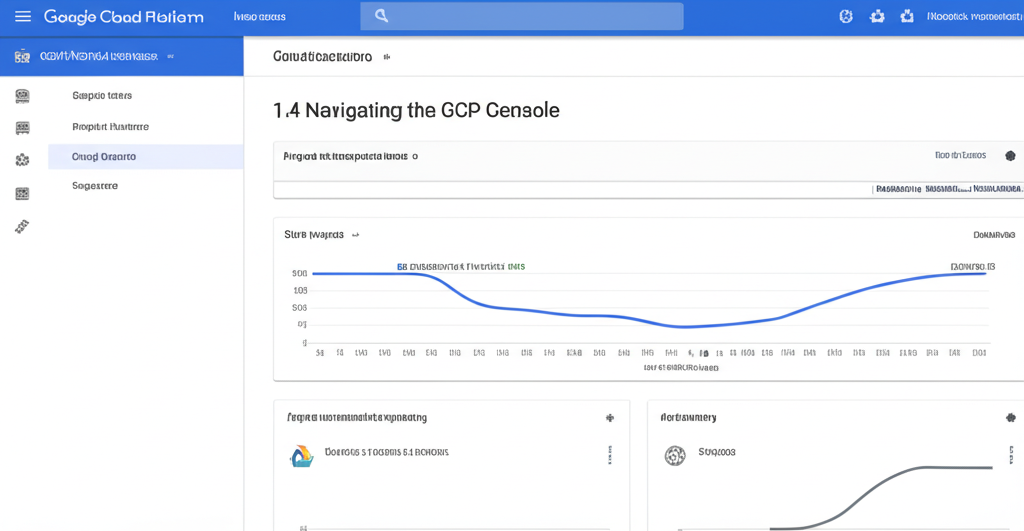
Task: Expand the dropdown beside the breadcrumb title
Action: (x=387, y=57)
